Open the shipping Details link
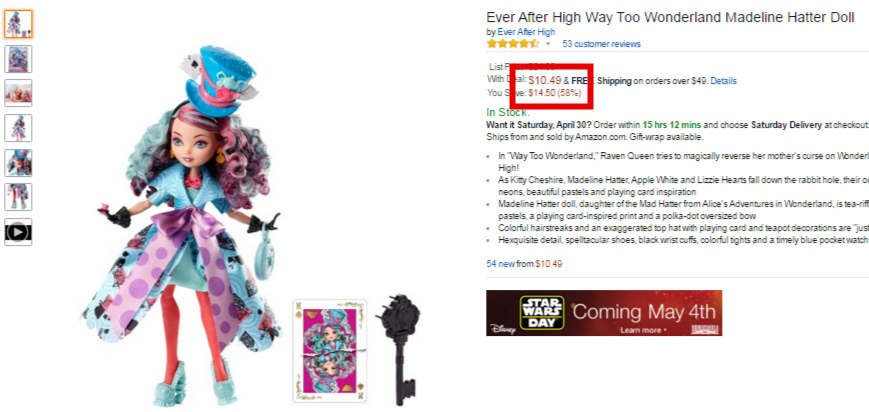Viewport: 869px width, 412px height. click(723, 81)
